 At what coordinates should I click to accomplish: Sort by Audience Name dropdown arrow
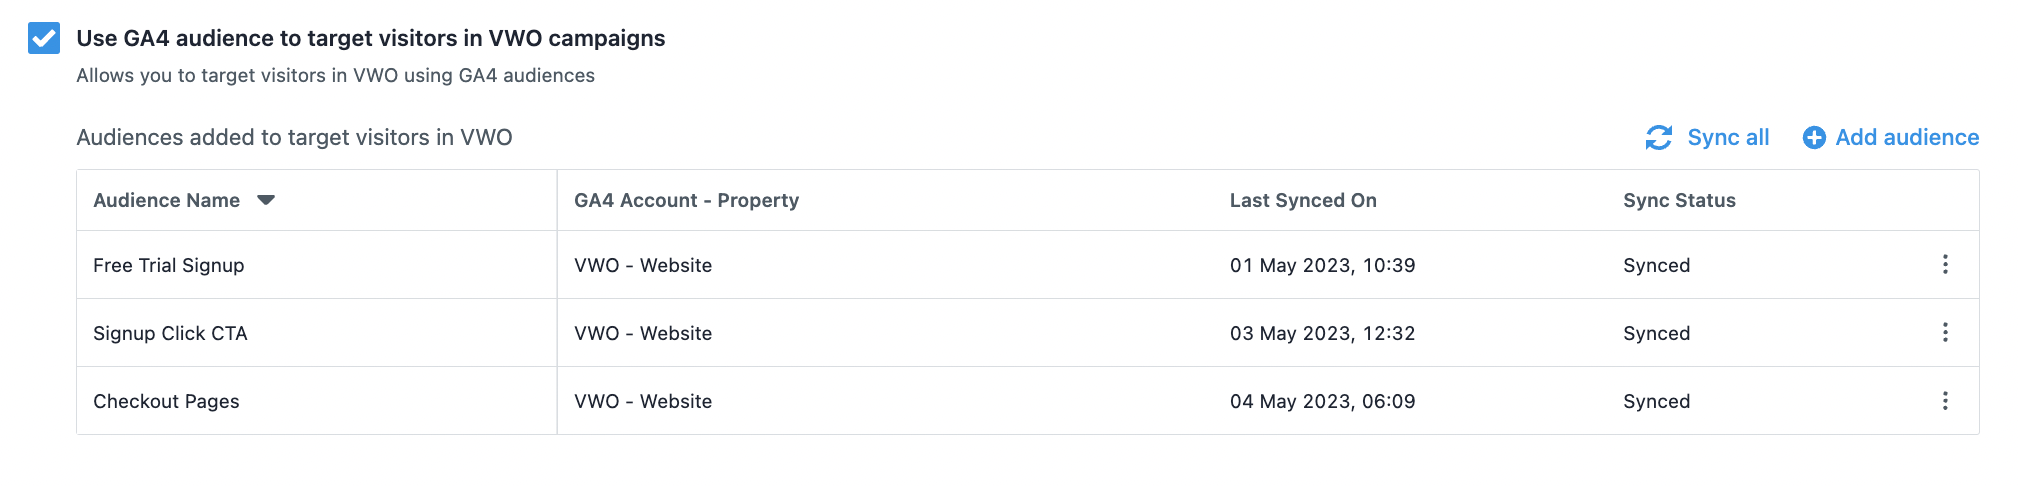(266, 200)
